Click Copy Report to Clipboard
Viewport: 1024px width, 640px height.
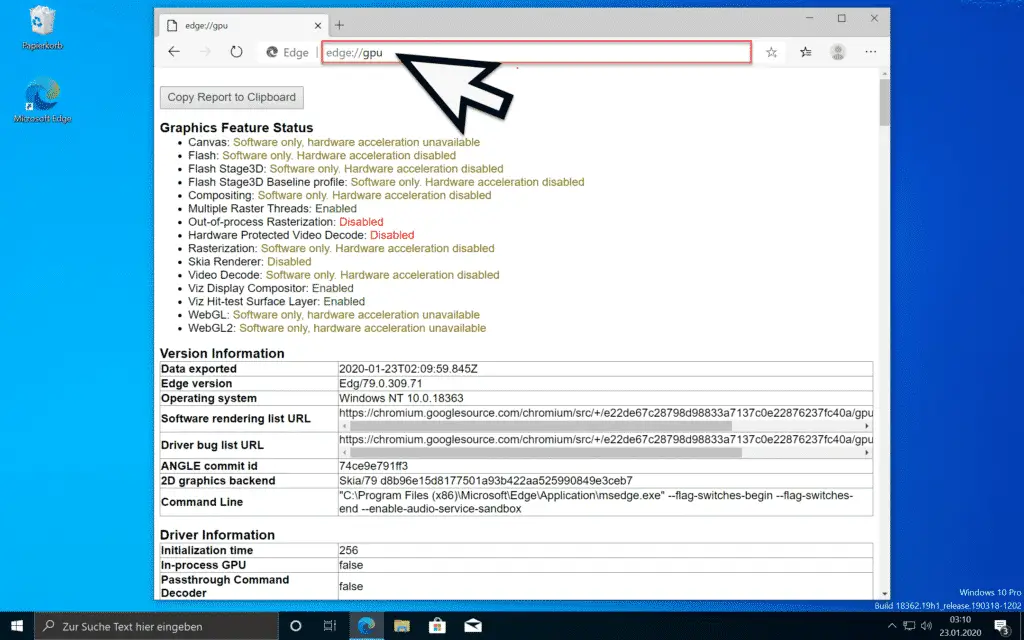click(232, 97)
